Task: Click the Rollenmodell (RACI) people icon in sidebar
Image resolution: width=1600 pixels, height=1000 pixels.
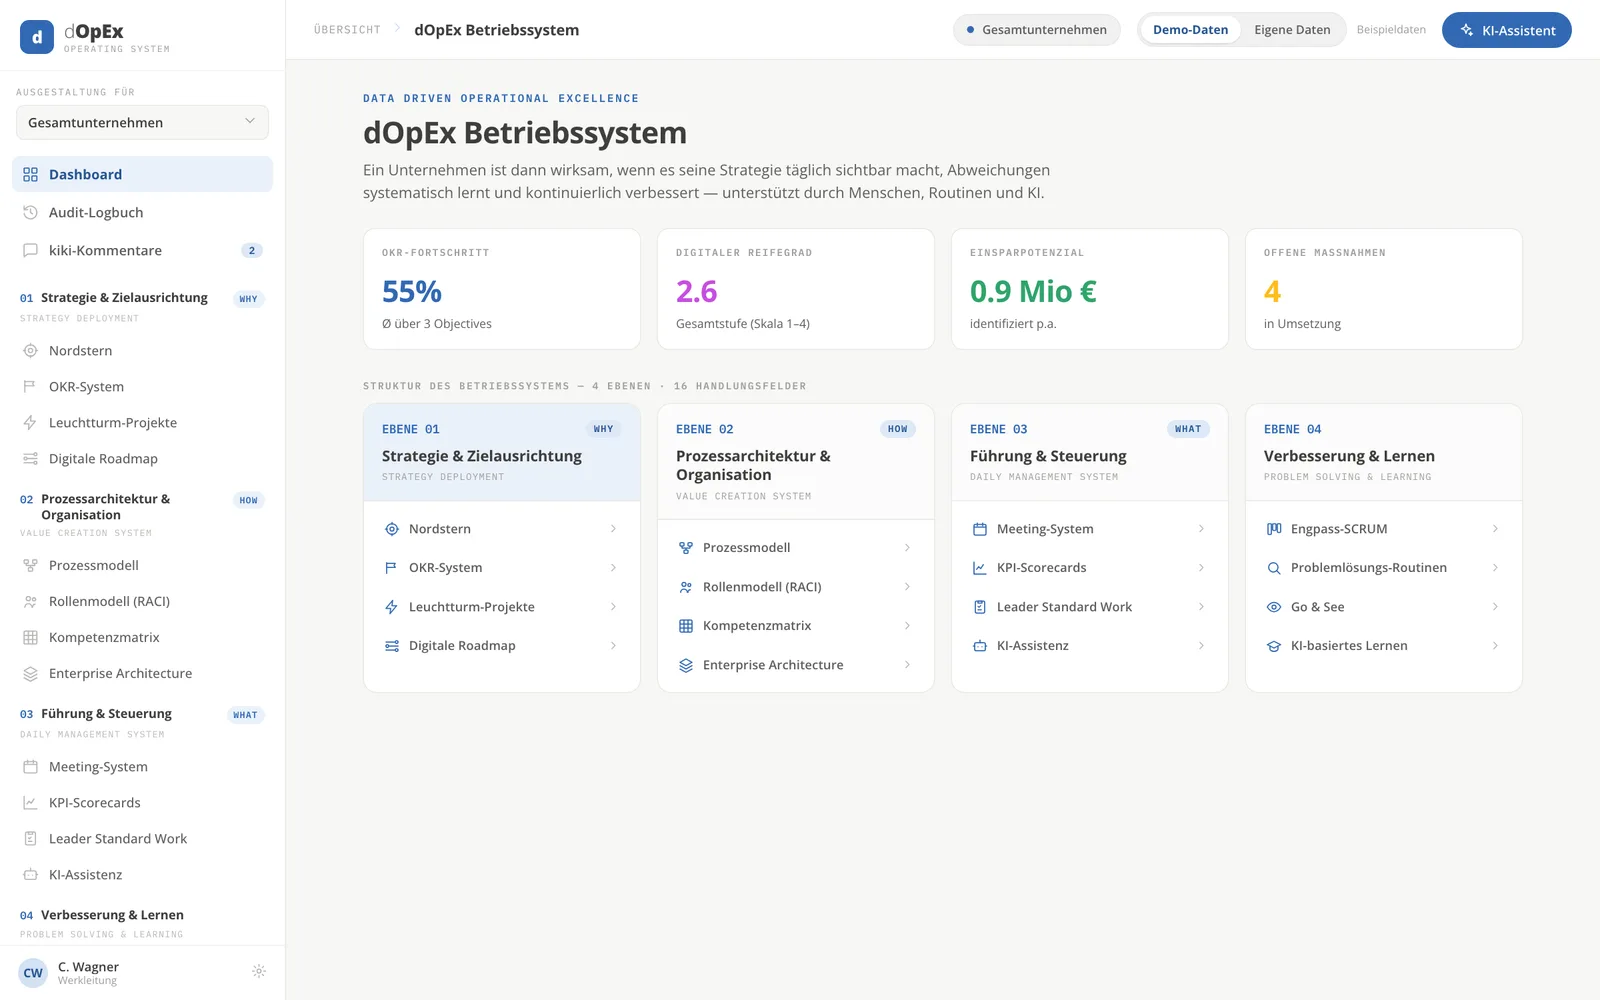Action: tap(30, 601)
